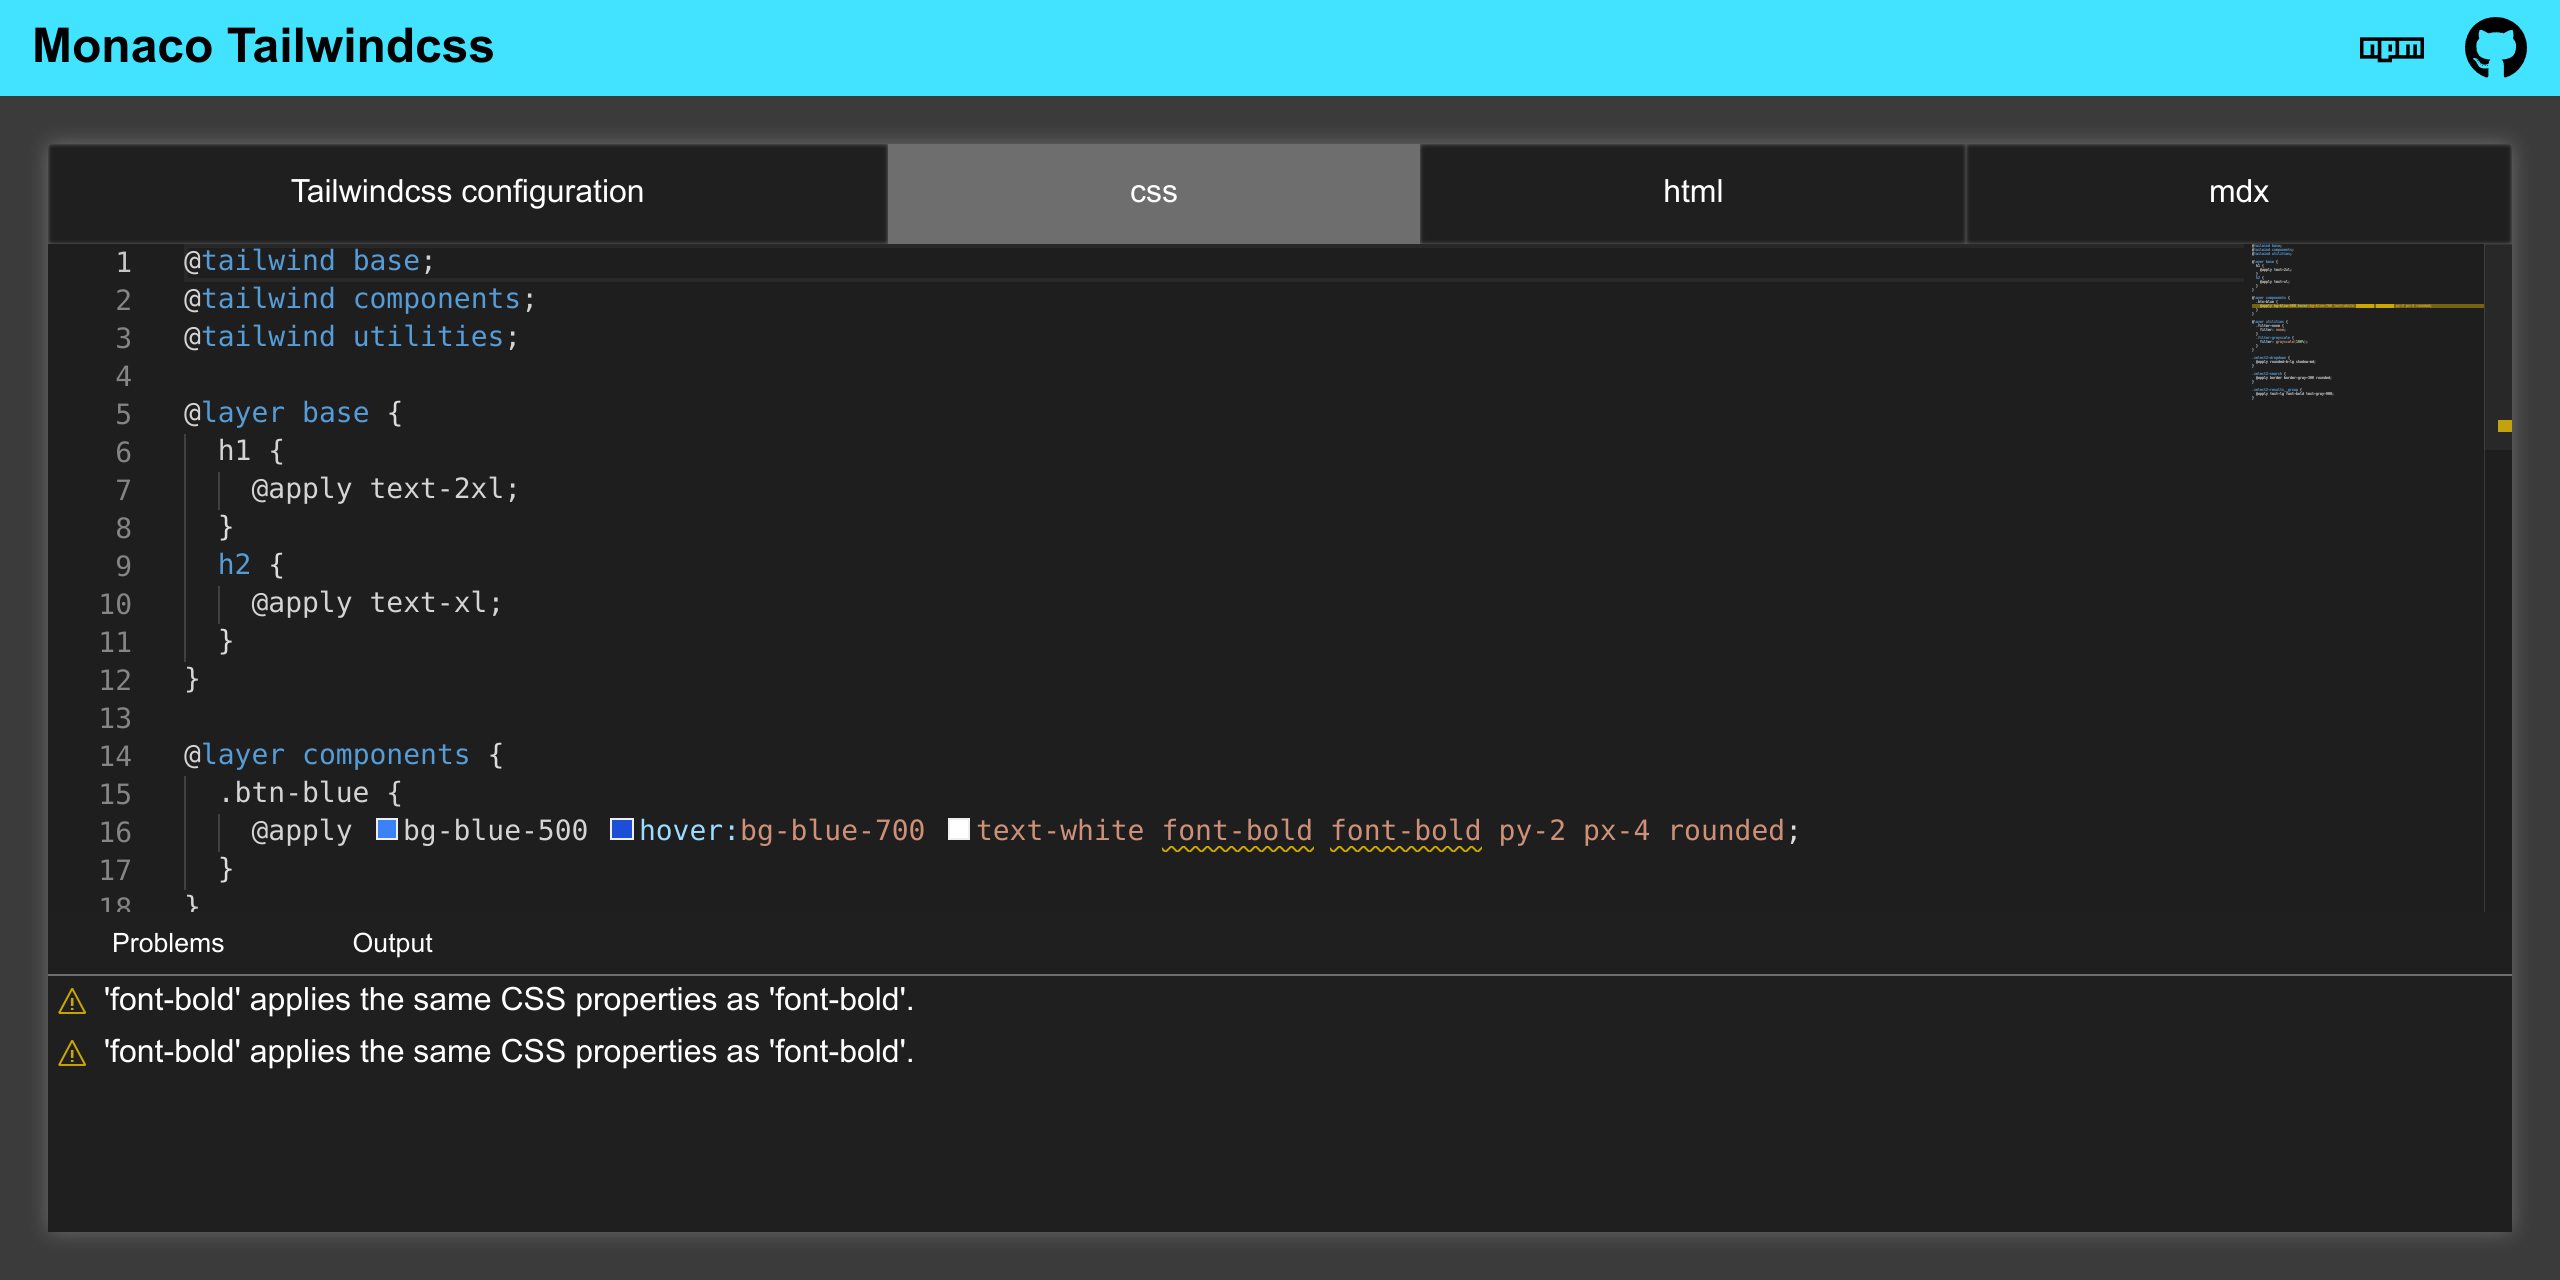Click line number 9 in the gutter
The height and width of the screenshot is (1280, 2560).
click(123, 566)
